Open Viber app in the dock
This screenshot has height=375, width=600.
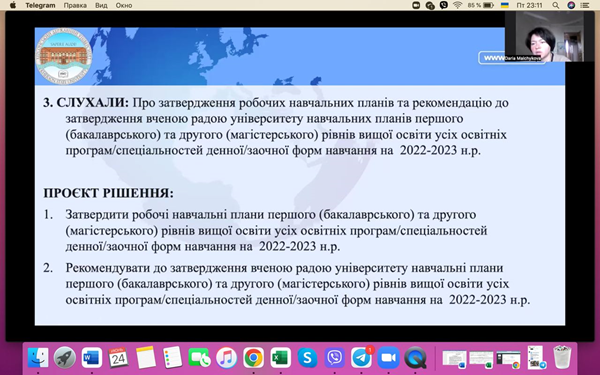(x=334, y=358)
